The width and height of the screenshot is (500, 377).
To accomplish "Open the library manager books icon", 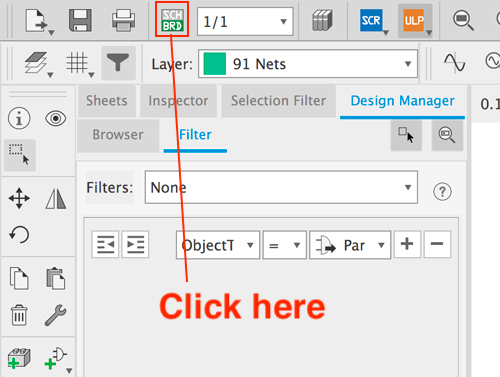I will (322, 20).
